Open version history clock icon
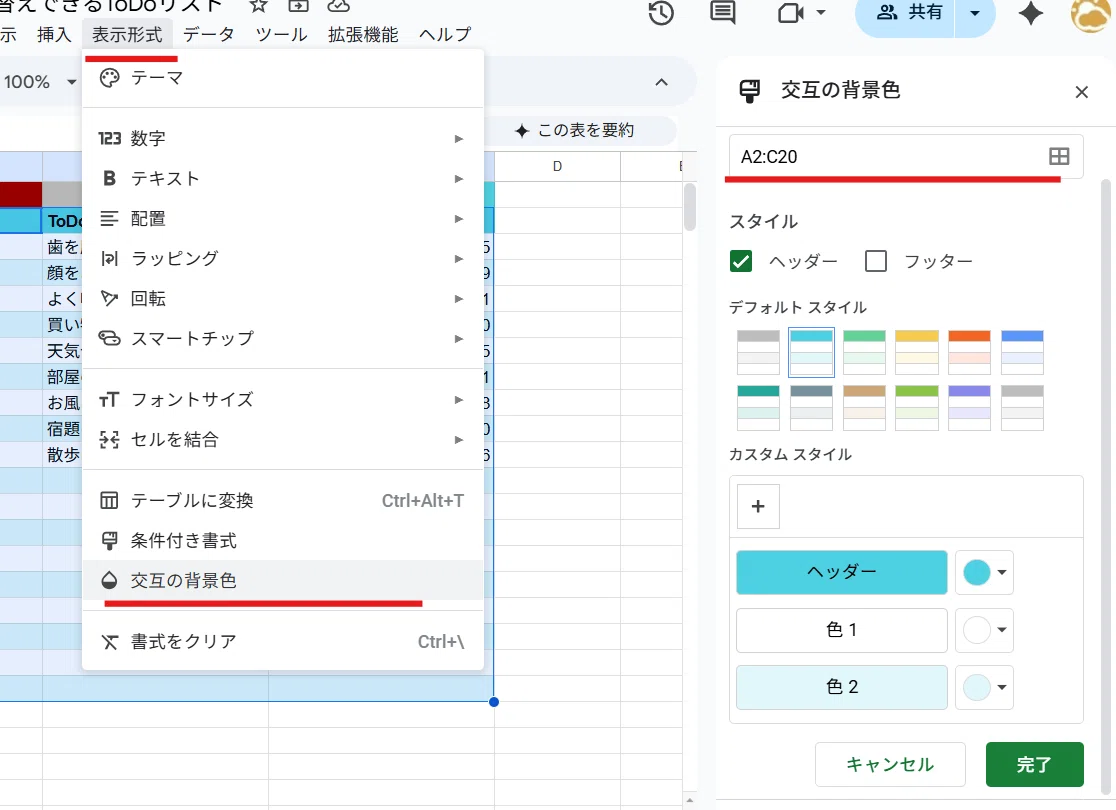This screenshot has height=810, width=1116. point(661,13)
